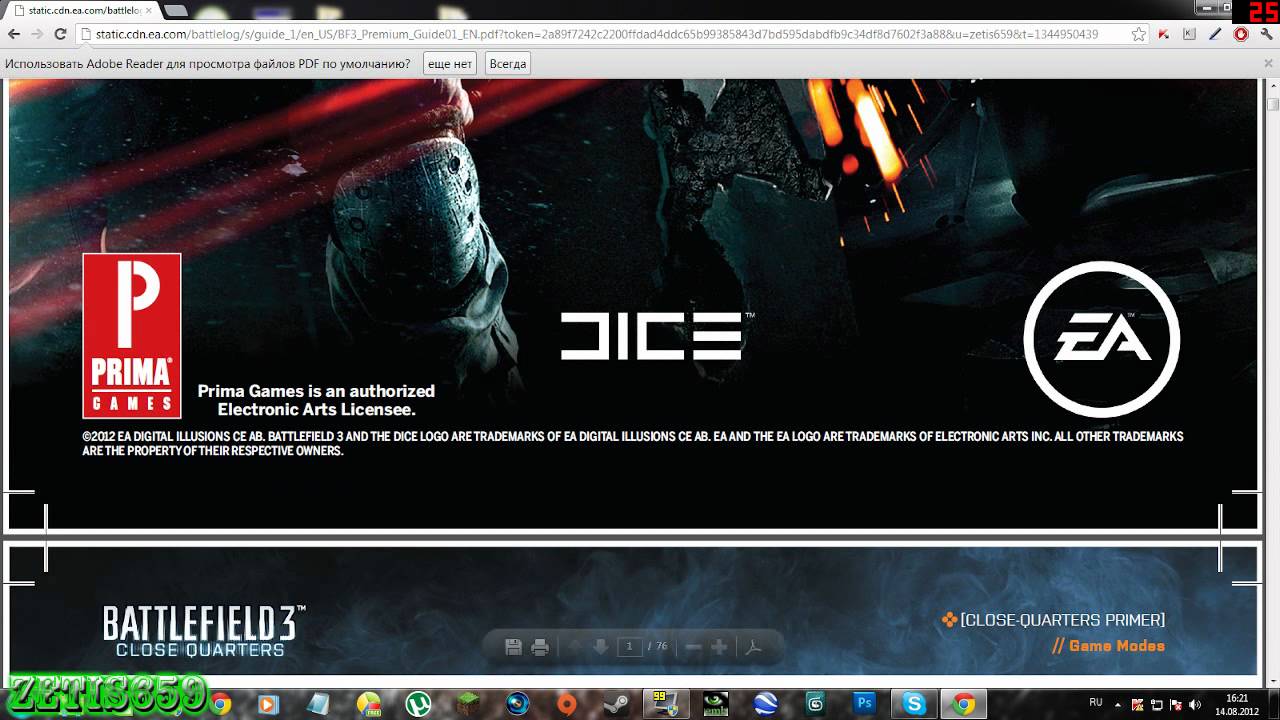Open volume control in system tray
This screenshot has width=1280, height=720.
click(x=1194, y=704)
